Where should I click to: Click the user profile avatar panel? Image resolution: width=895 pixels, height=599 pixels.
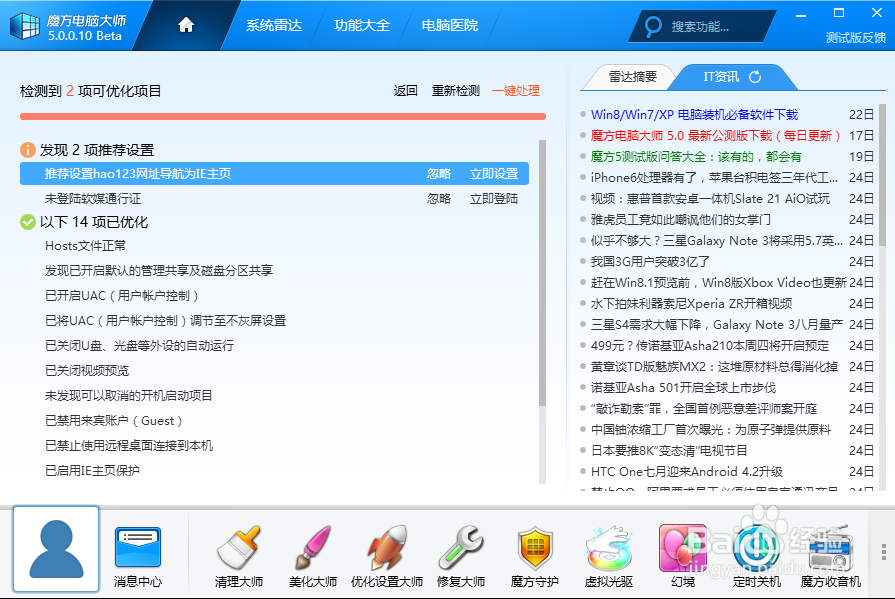click(55, 548)
